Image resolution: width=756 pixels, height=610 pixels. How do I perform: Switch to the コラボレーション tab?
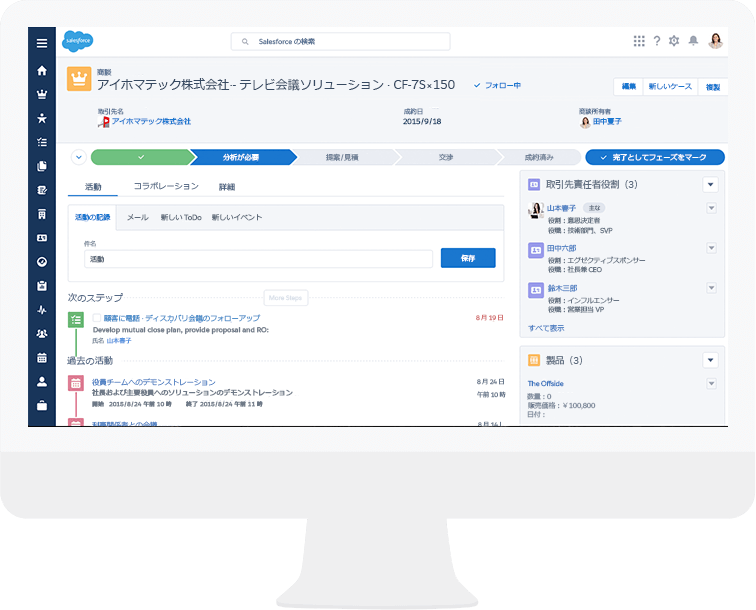166,187
